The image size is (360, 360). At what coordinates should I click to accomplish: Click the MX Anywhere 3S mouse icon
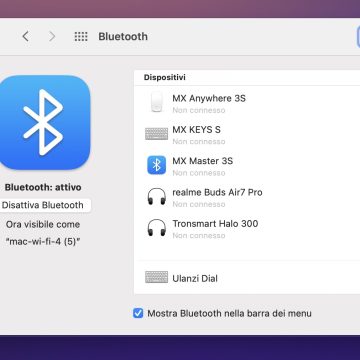[x=157, y=102]
